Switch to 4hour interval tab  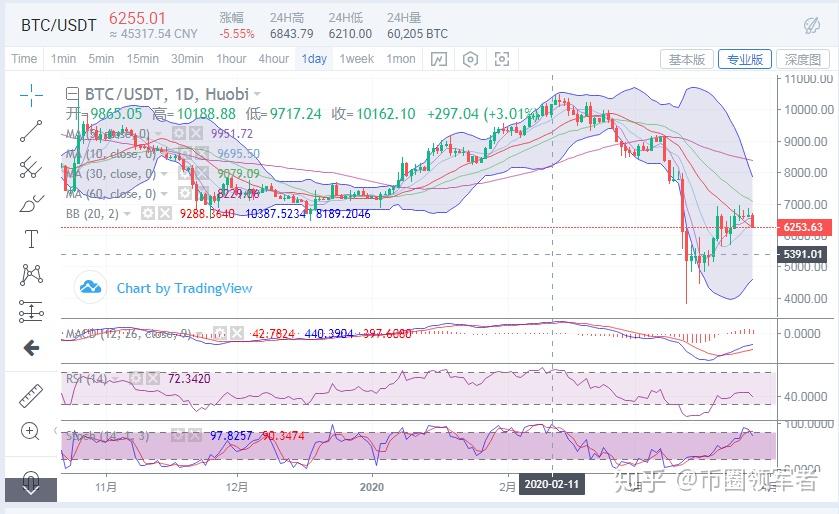coord(273,59)
